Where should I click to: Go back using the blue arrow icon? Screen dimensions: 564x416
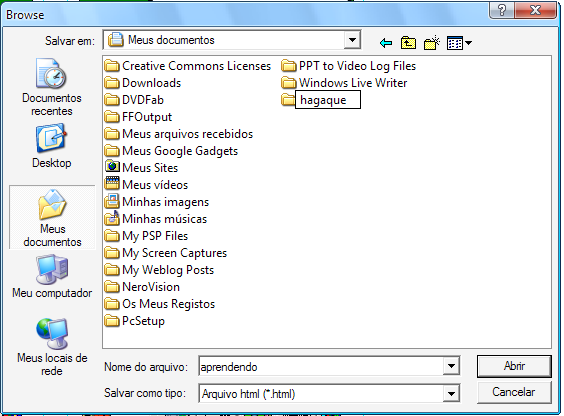click(386, 43)
